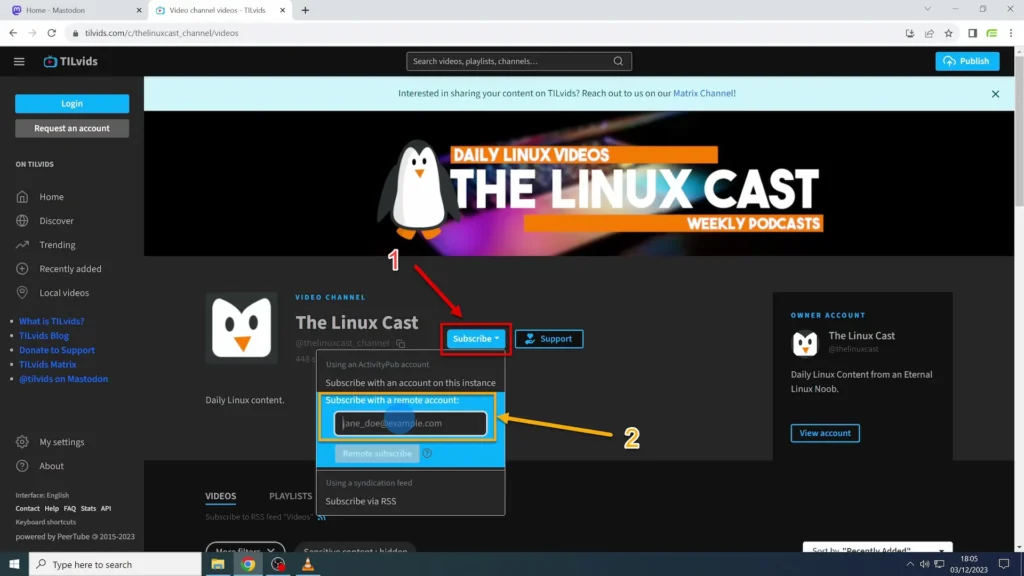This screenshot has width=1024, height=576.
Task: Click the remote subscribe help icon
Action: pyautogui.click(x=427, y=453)
